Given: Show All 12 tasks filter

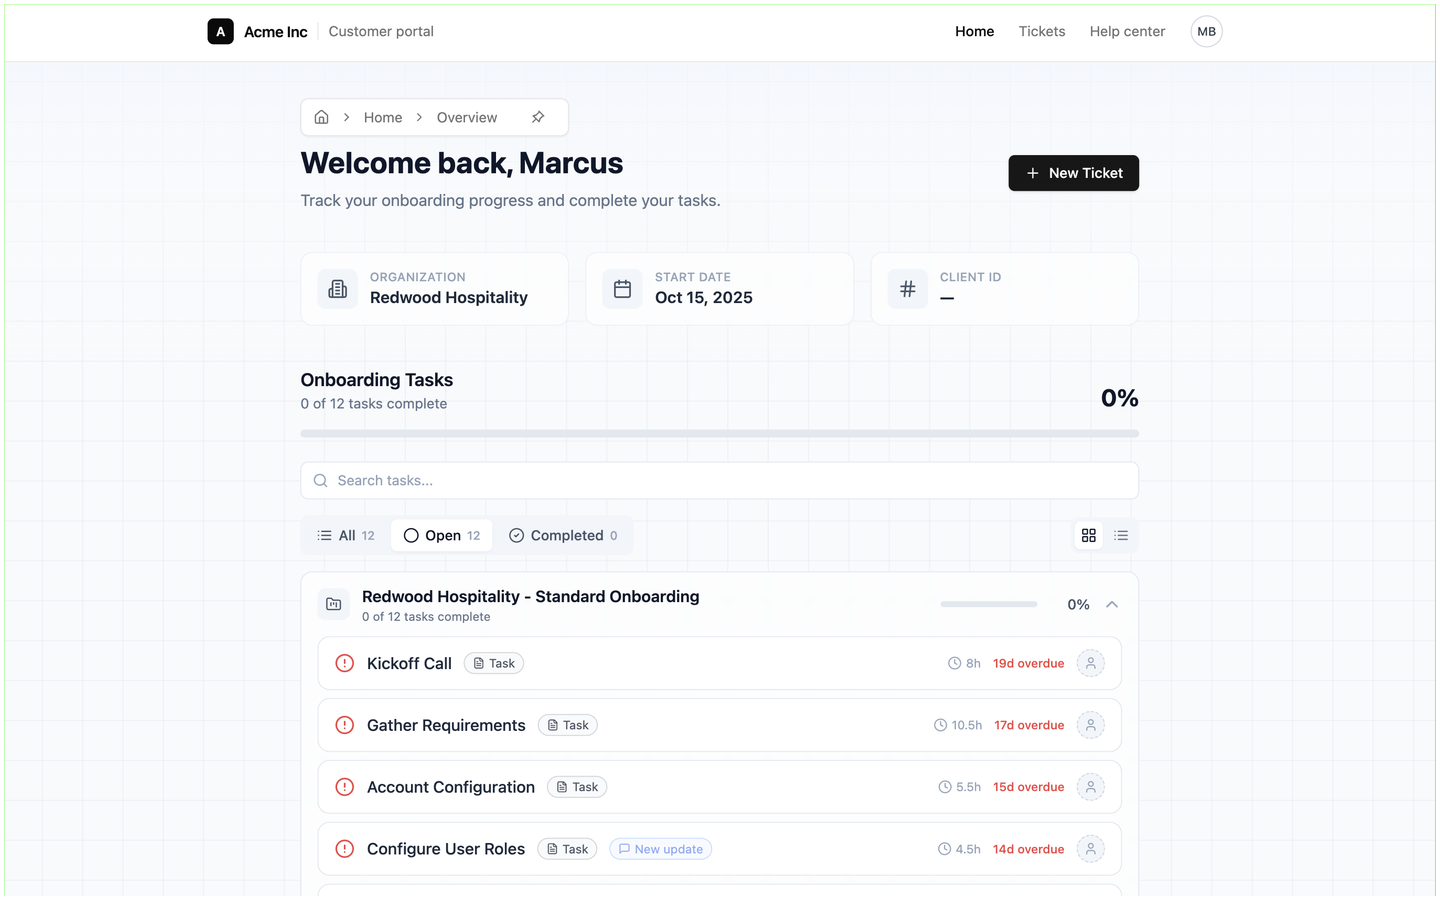Looking at the screenshot, I should (x=346, y=536).
